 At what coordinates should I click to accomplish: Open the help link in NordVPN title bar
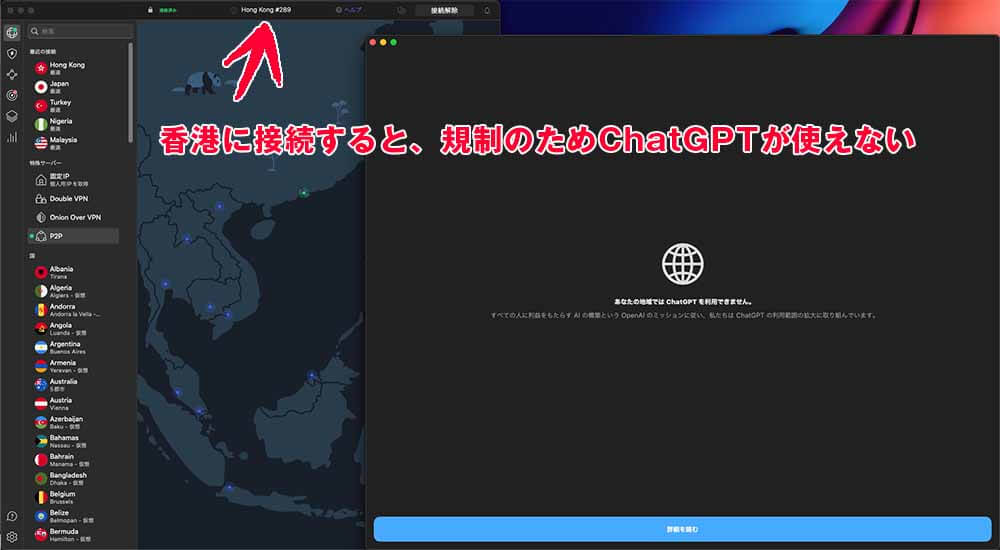349,10
